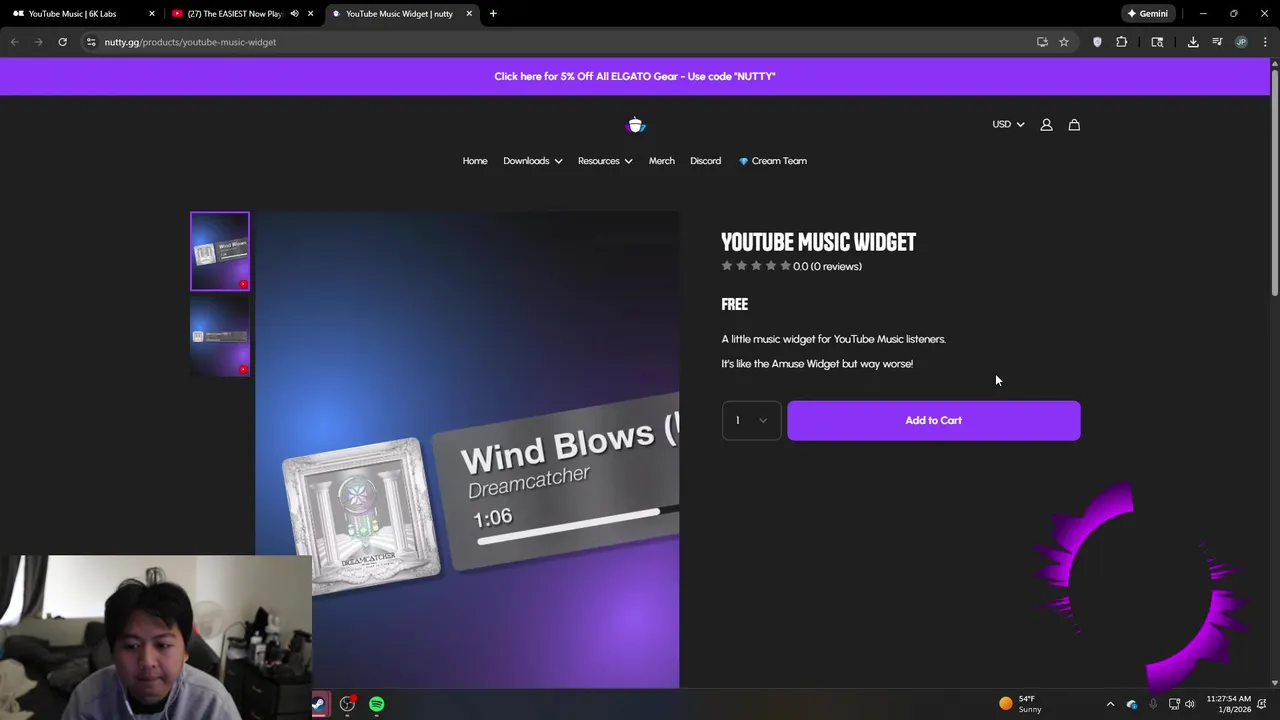The image size is (1280, 720).
Task: Click 'It's like the Amuse Widget' text
Action: point(817,364)
